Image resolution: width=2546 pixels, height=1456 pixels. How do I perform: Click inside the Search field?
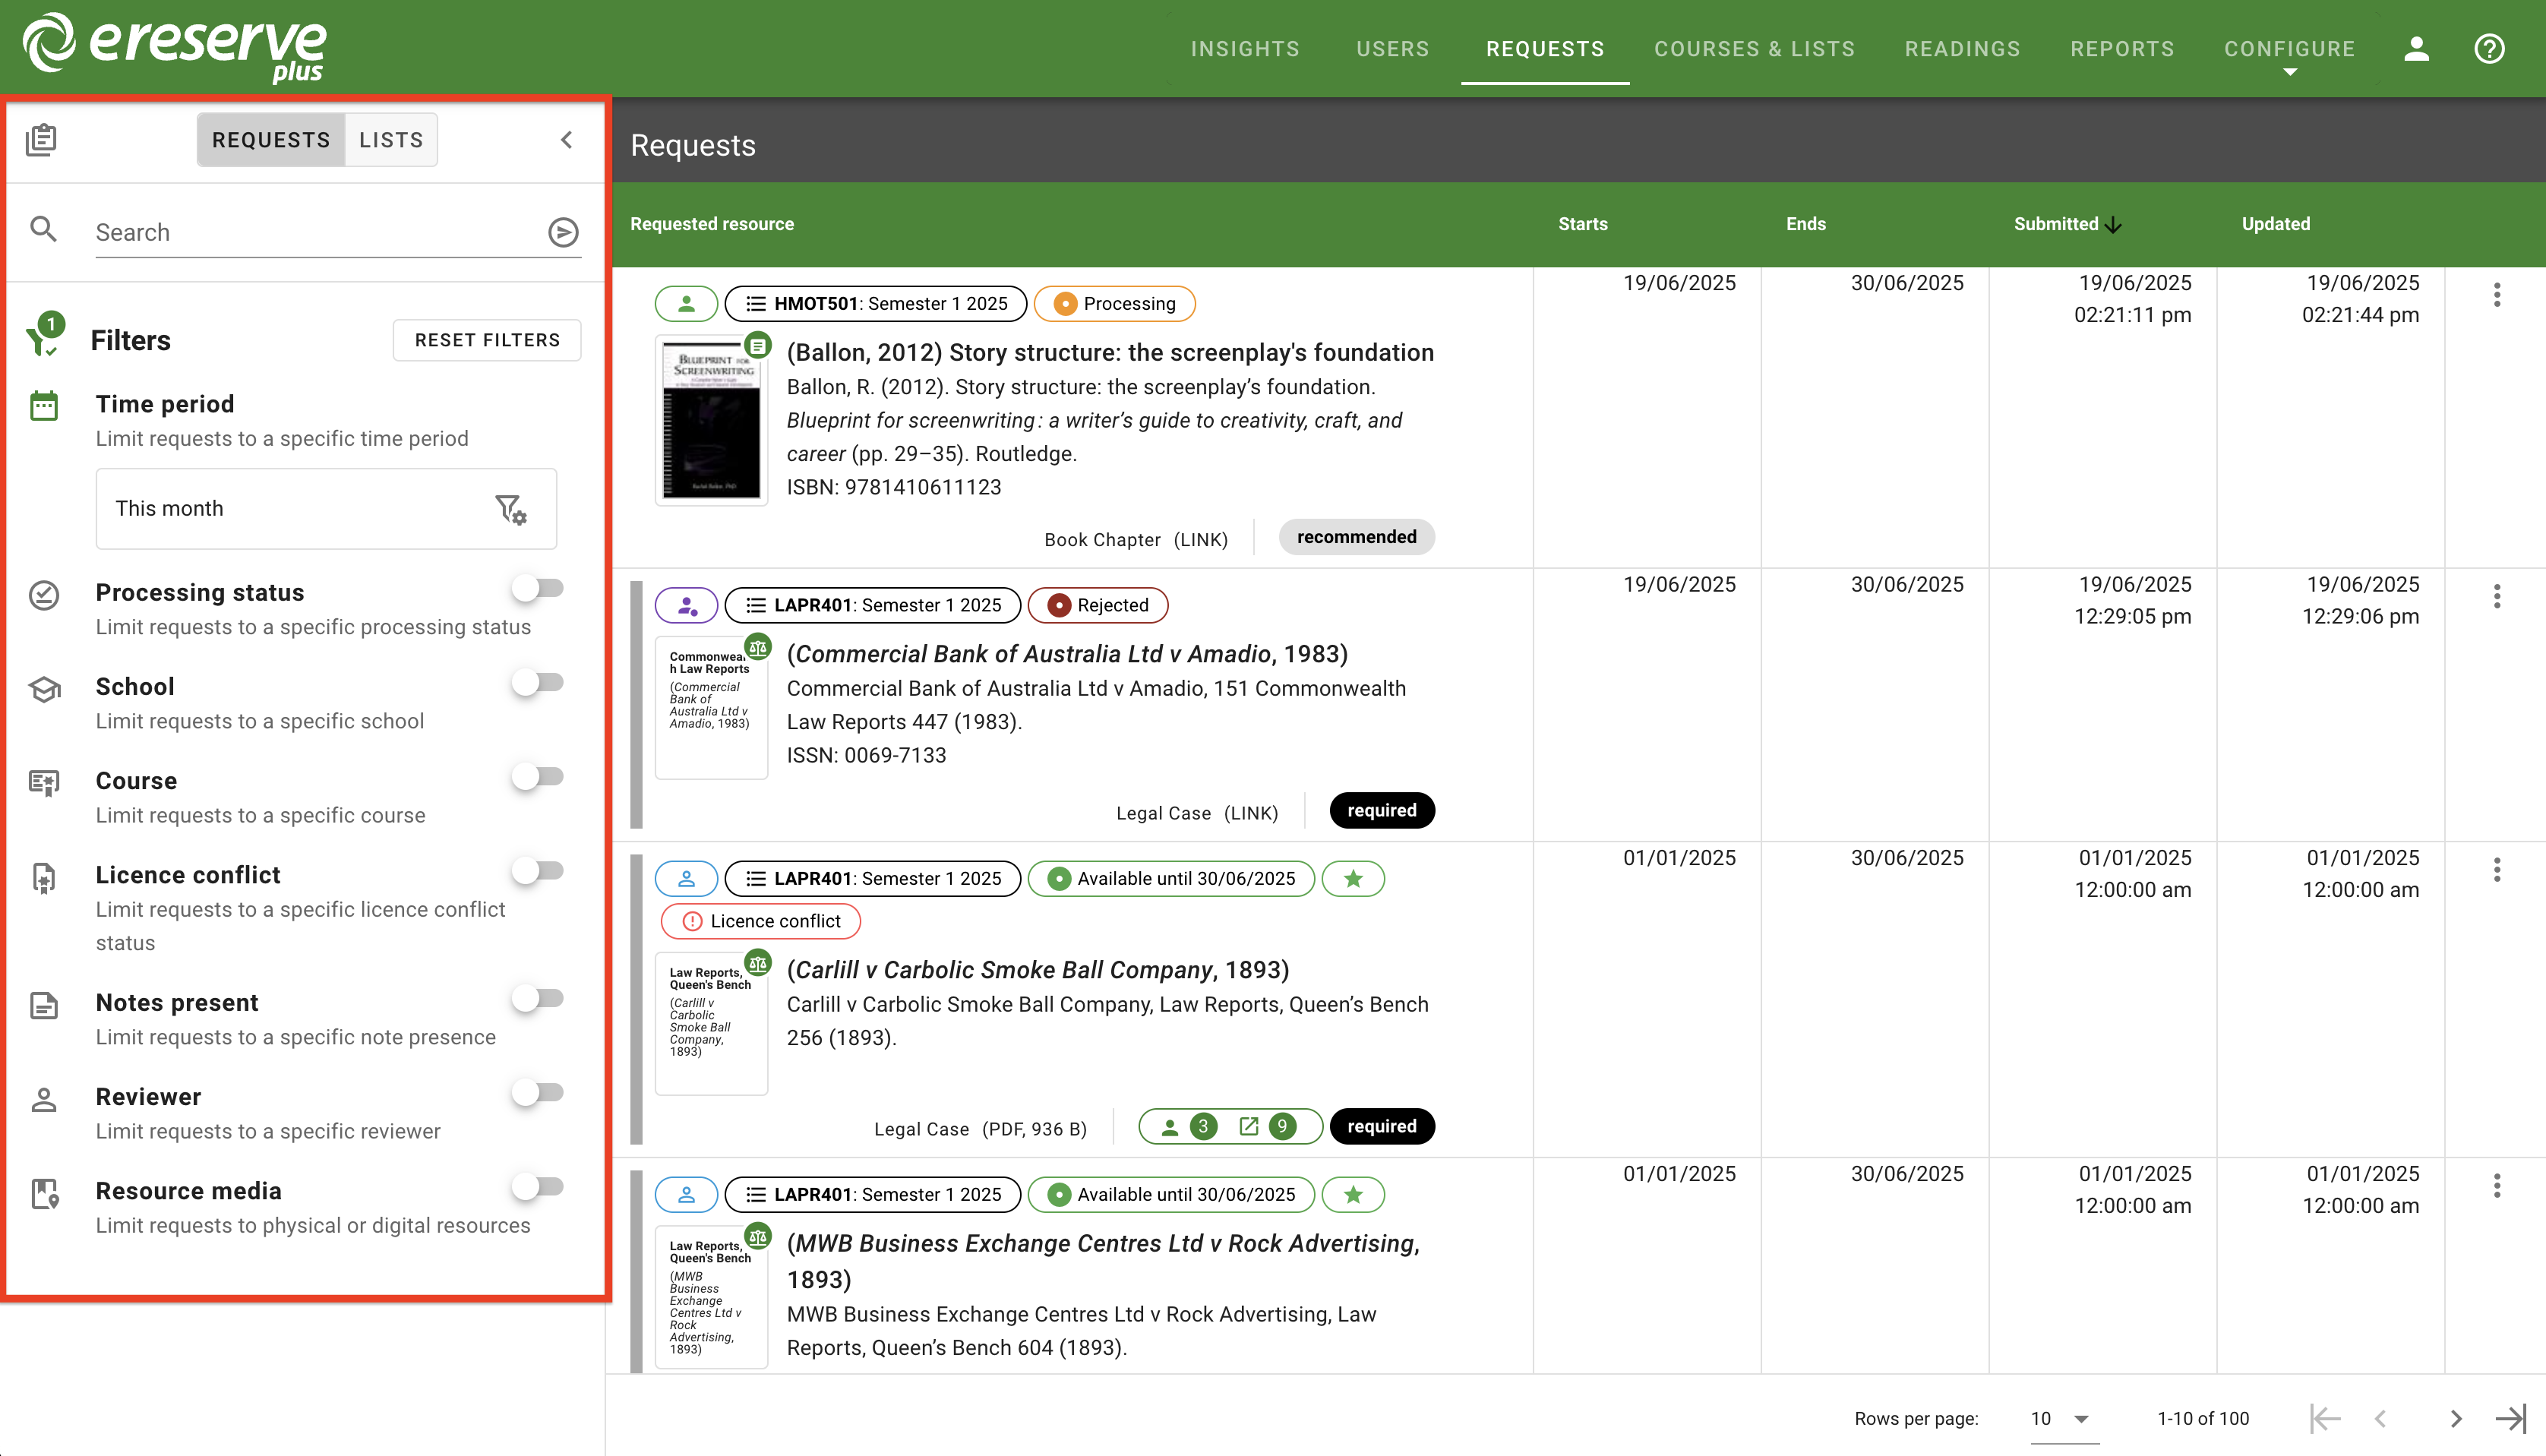tap(300, 231)
